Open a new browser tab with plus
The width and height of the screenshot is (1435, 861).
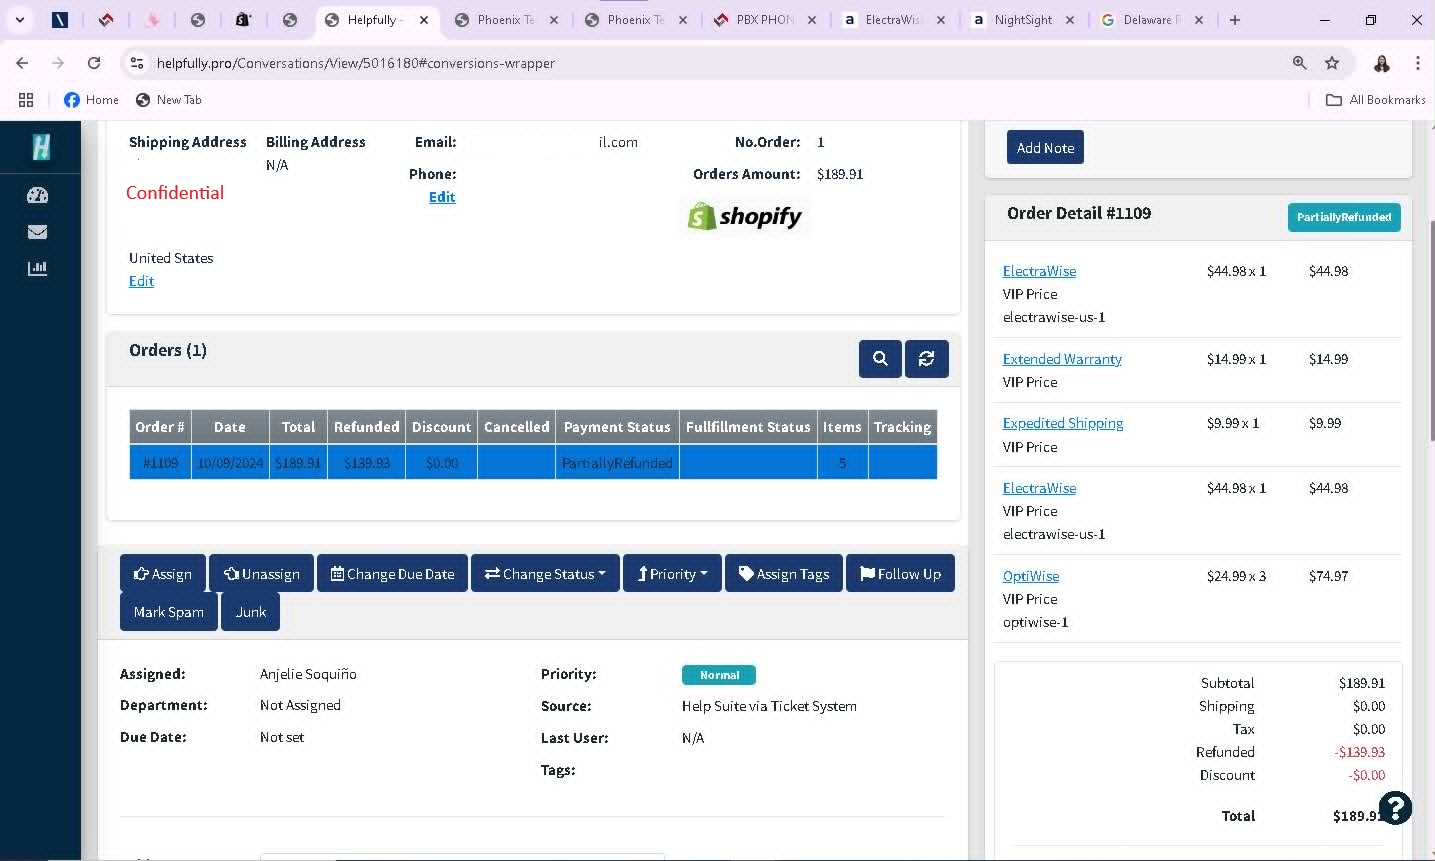tap(1235, 20)
